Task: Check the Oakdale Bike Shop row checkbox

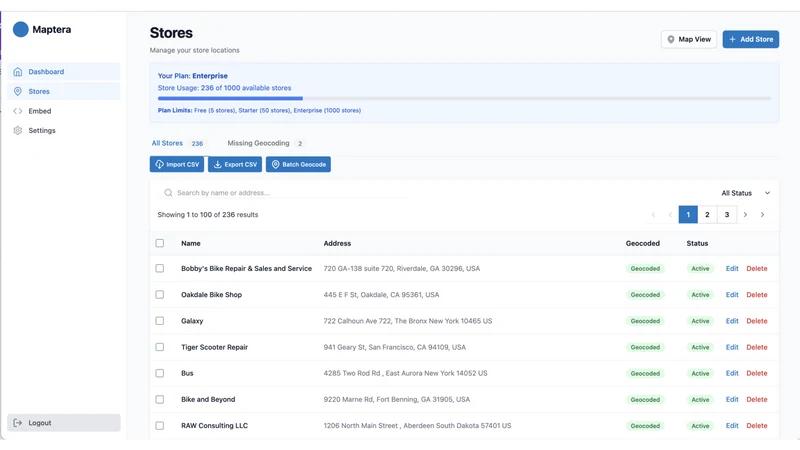Action: pyautogui.click(x=160, y=294)
